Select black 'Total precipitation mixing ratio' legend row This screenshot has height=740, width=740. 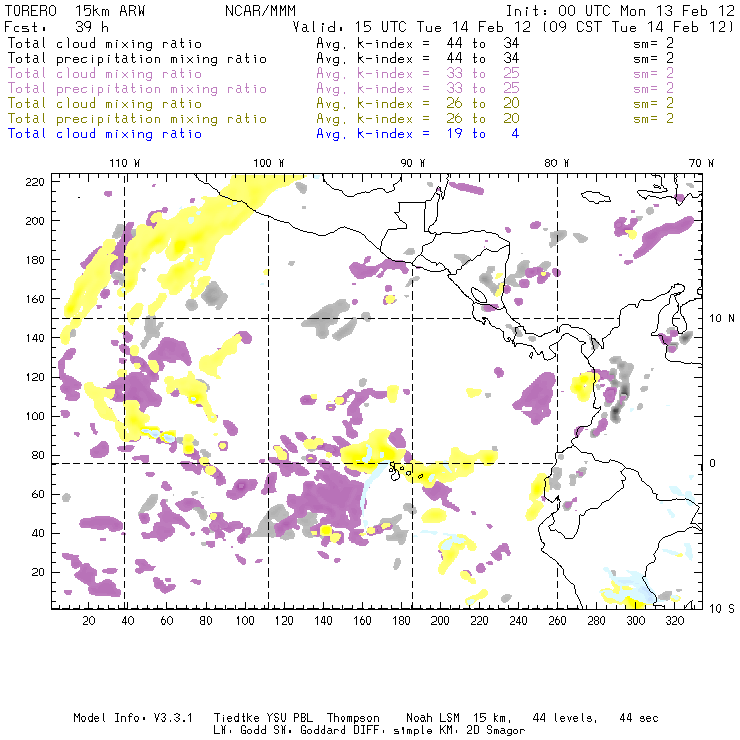(137, 59)
